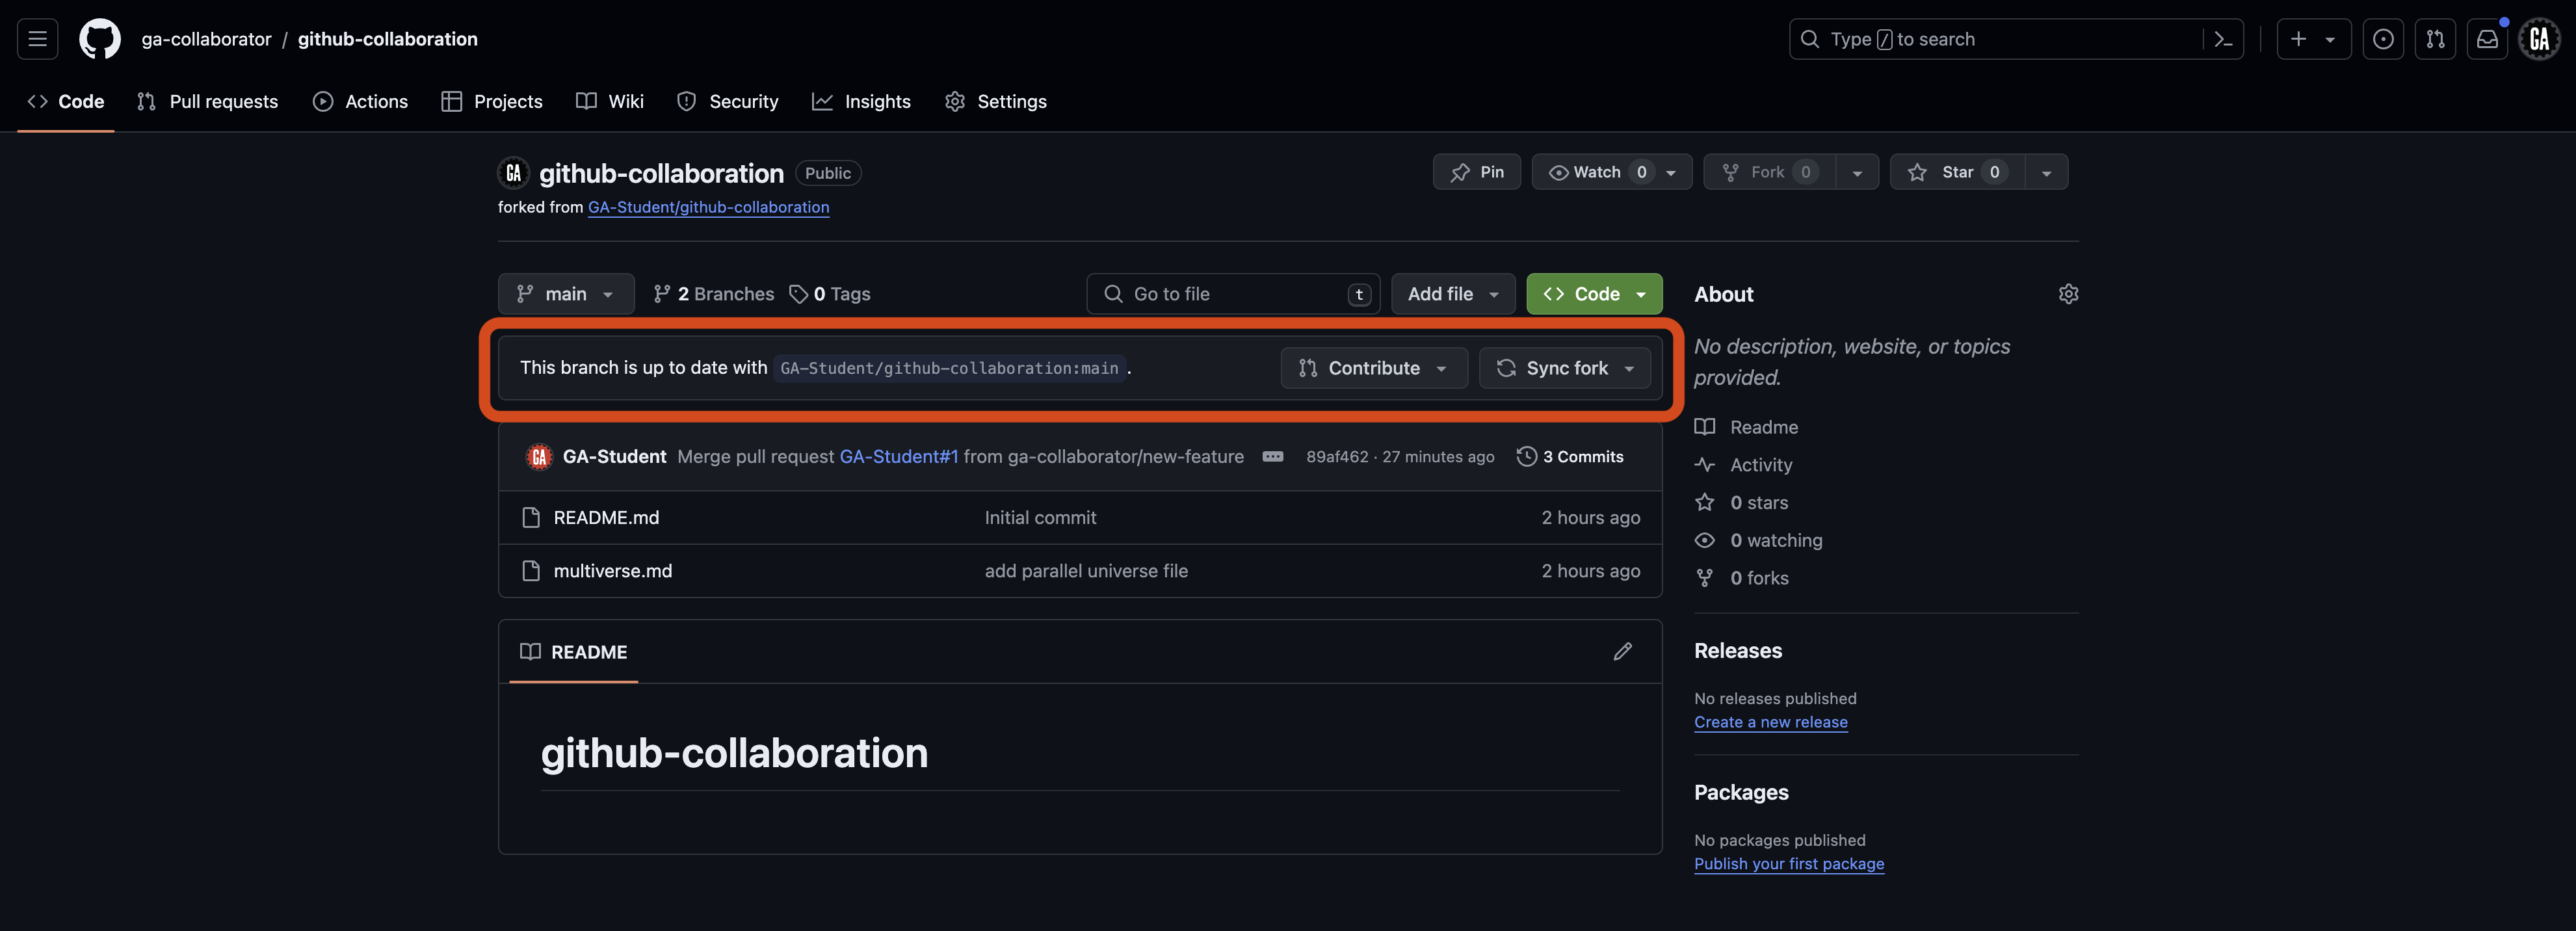The height and width of the screenshot is (931, 2576).
Task: Edit the README with the pencil icon
Action: point(1623,651)
